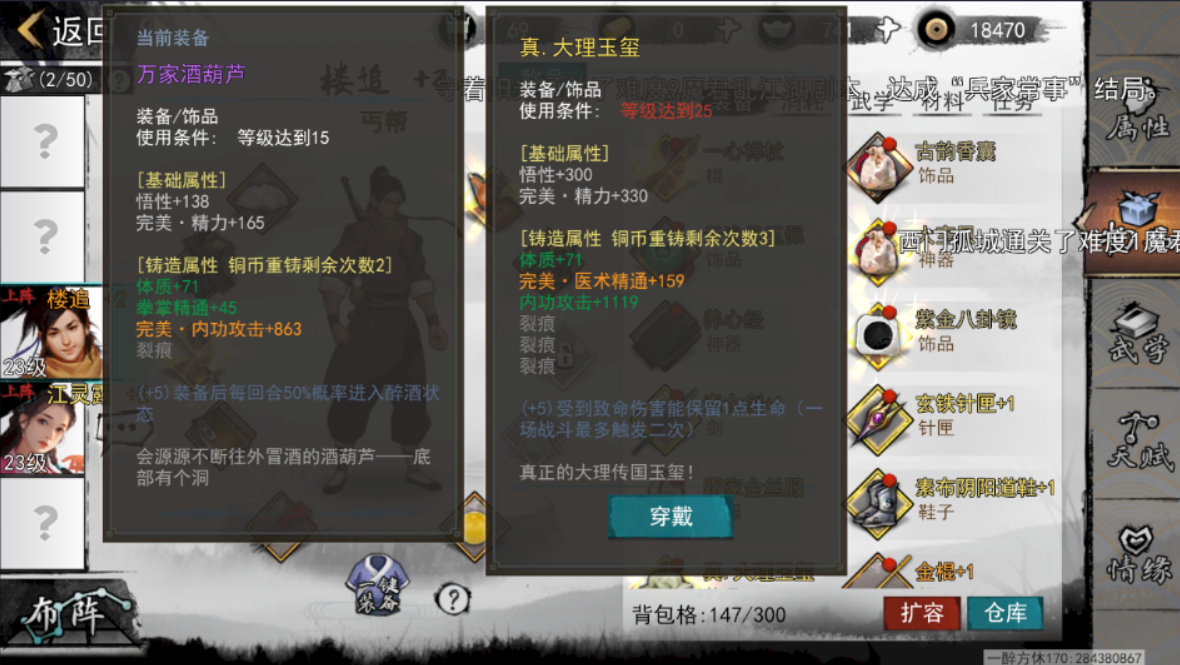Viewport: 1180px width, 665px height.
Task: Open the 一键装备 auto-equip robe icon
Action: [377, 585]
